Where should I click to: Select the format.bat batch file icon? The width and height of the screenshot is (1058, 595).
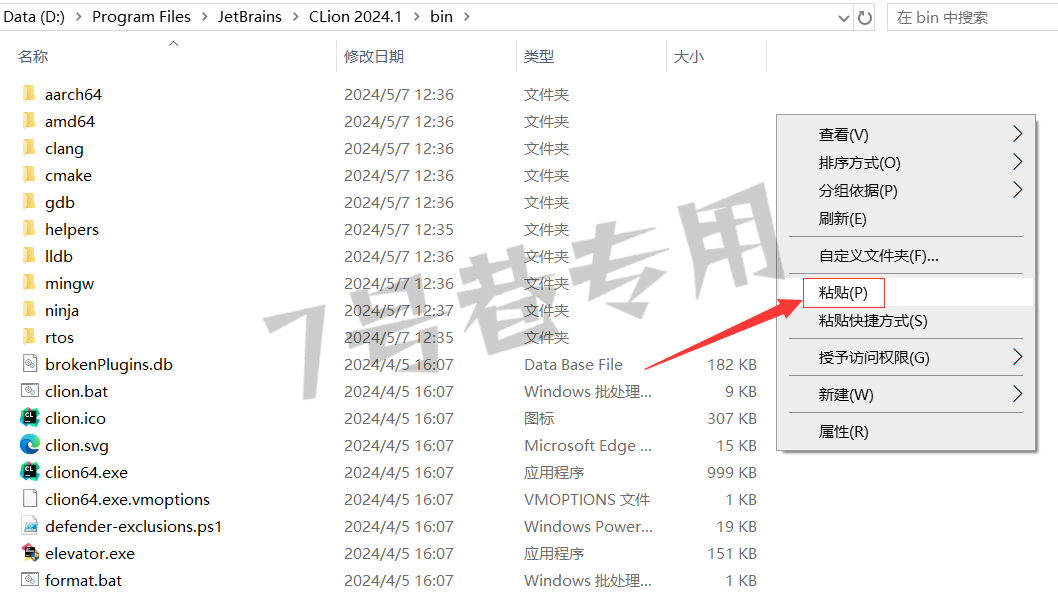(x=30, y=579)
